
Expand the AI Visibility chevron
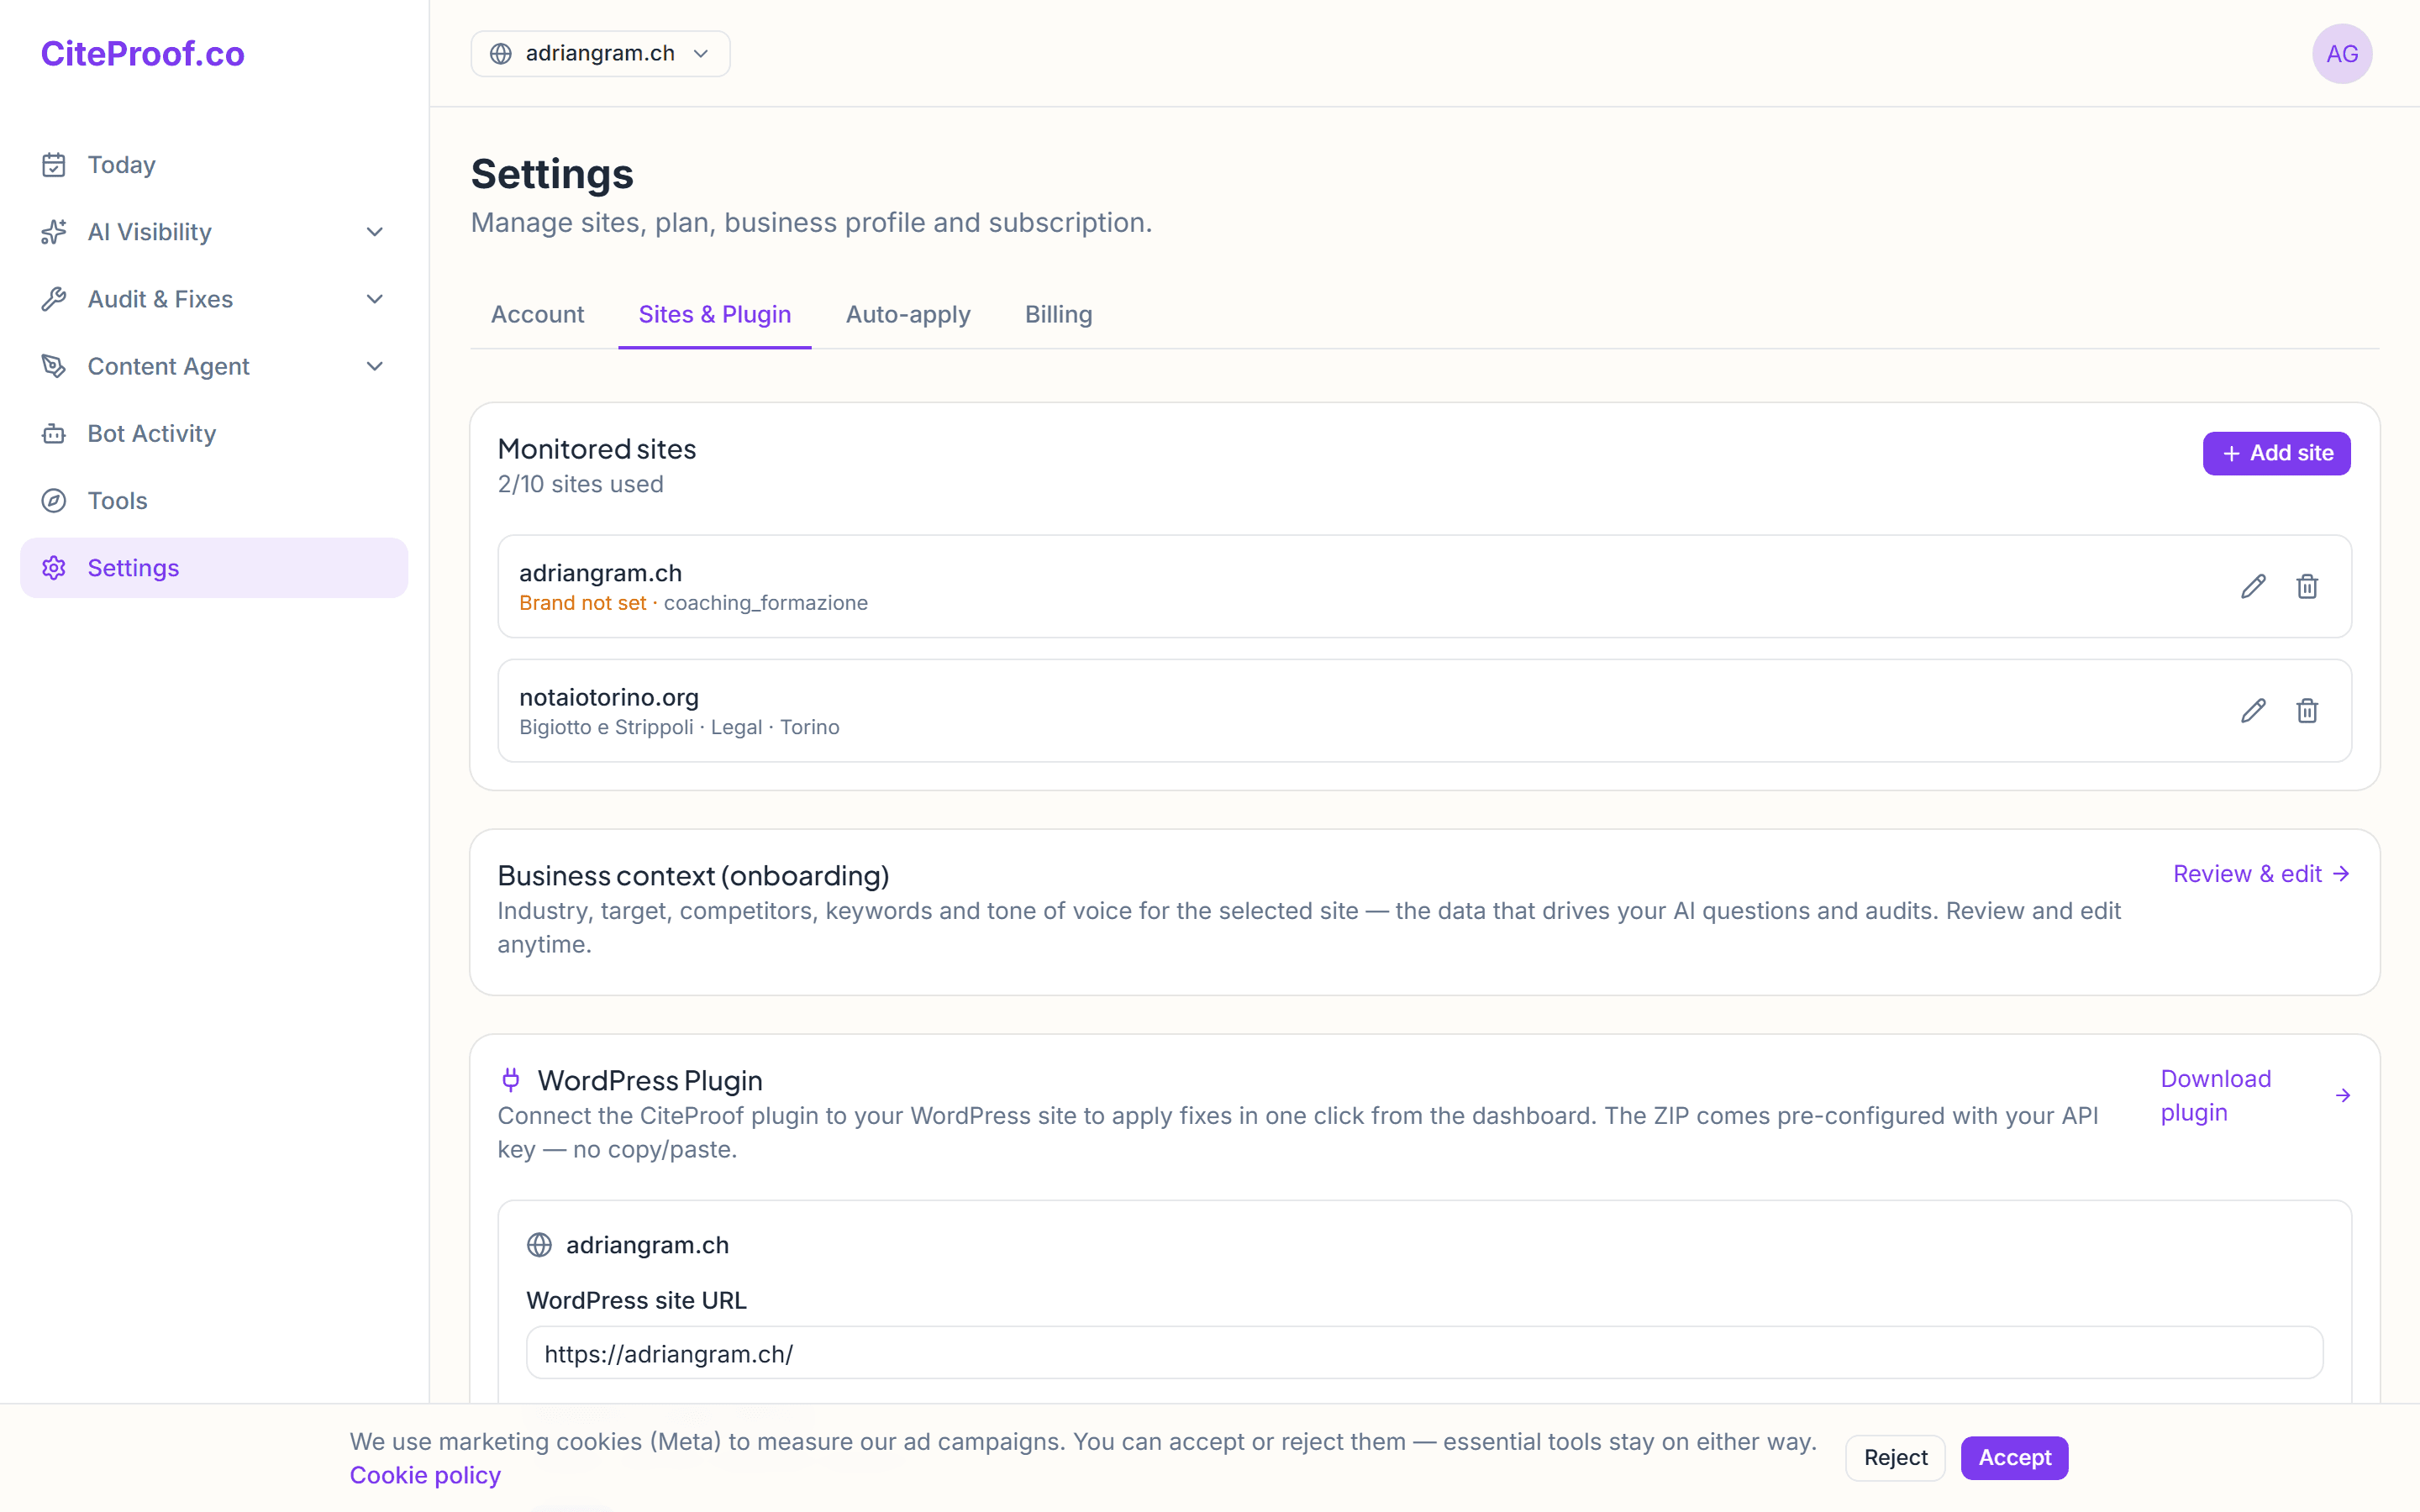coord(375,232)
